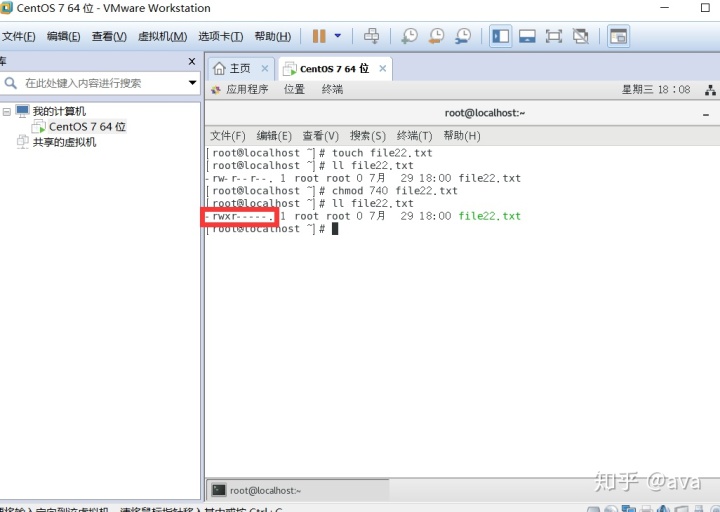Send Ctrl+Alt+Del to the virtual machine
This screenshot has width=720, height=512.
(x=371, y=36)
